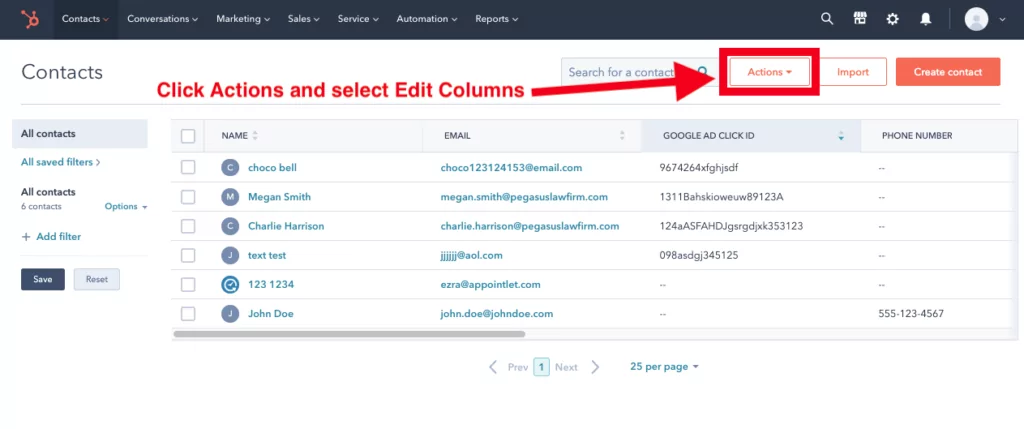Expand All saved filters
1024x429 pixels.
point(61,162)
